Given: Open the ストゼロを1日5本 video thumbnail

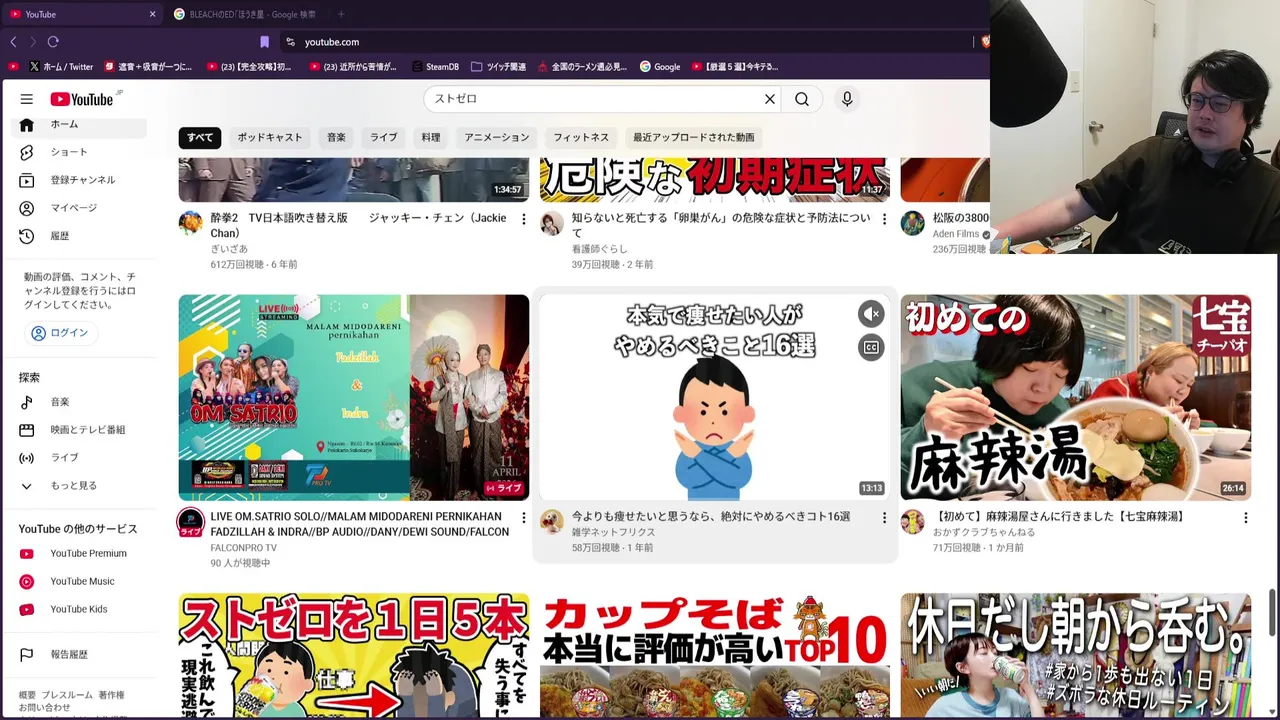Looking at the screenshot, I should coord(354,655).
